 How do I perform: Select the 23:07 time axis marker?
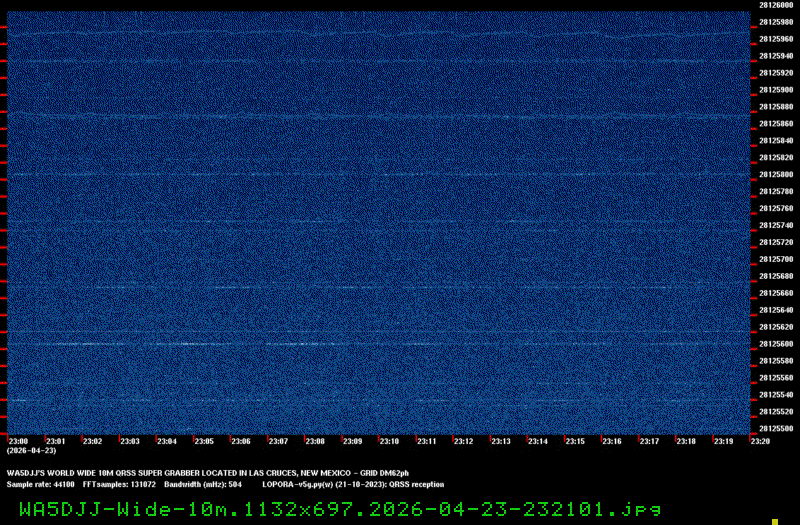278,441
